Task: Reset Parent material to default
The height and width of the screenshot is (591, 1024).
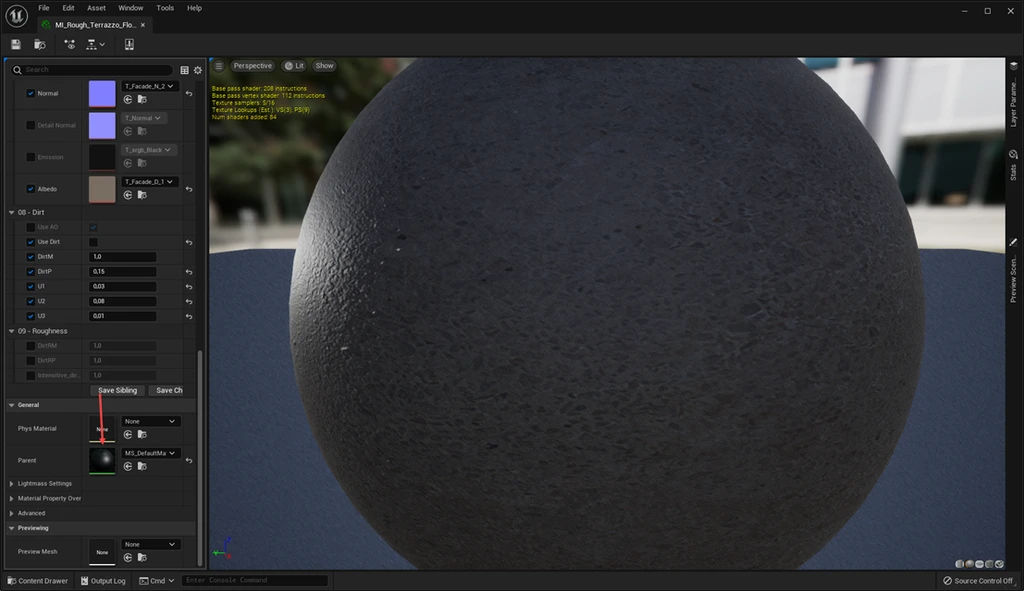Action: click(x=189, y=460)
